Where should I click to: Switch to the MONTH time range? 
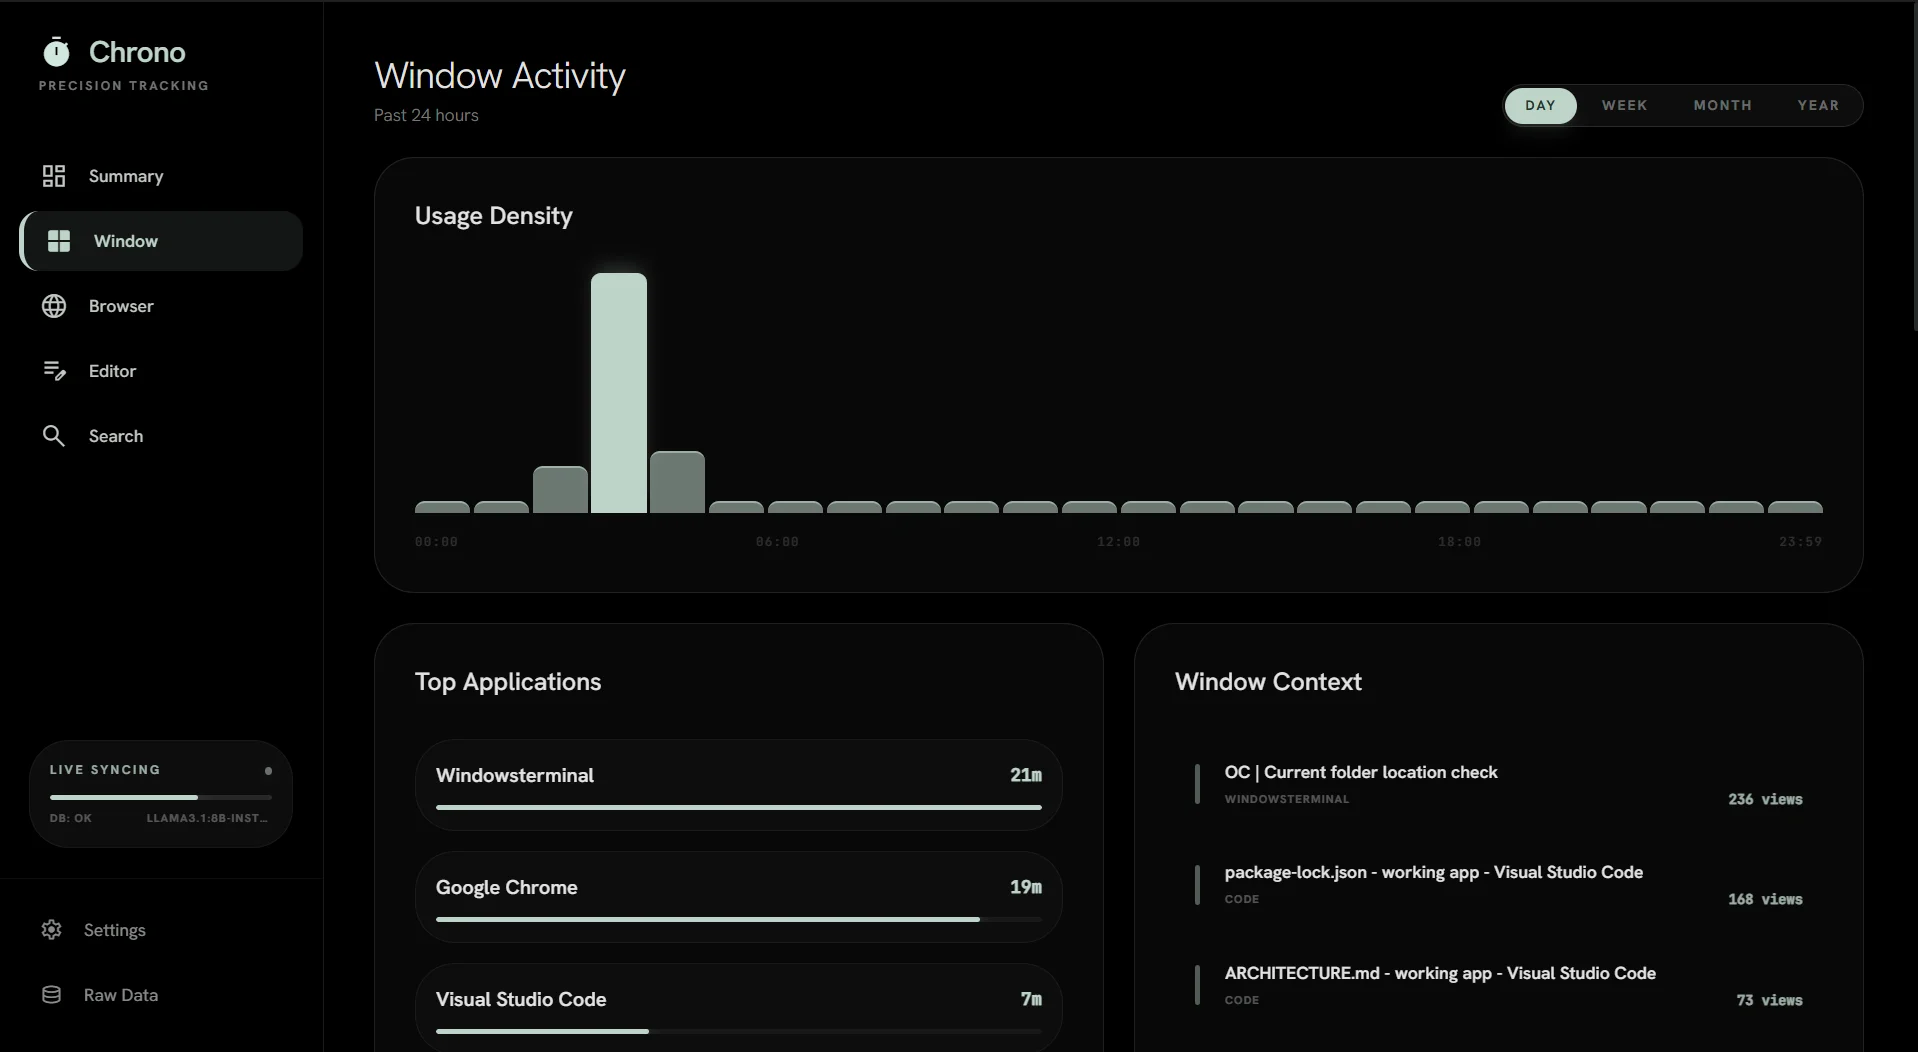tap(1722, 105)
